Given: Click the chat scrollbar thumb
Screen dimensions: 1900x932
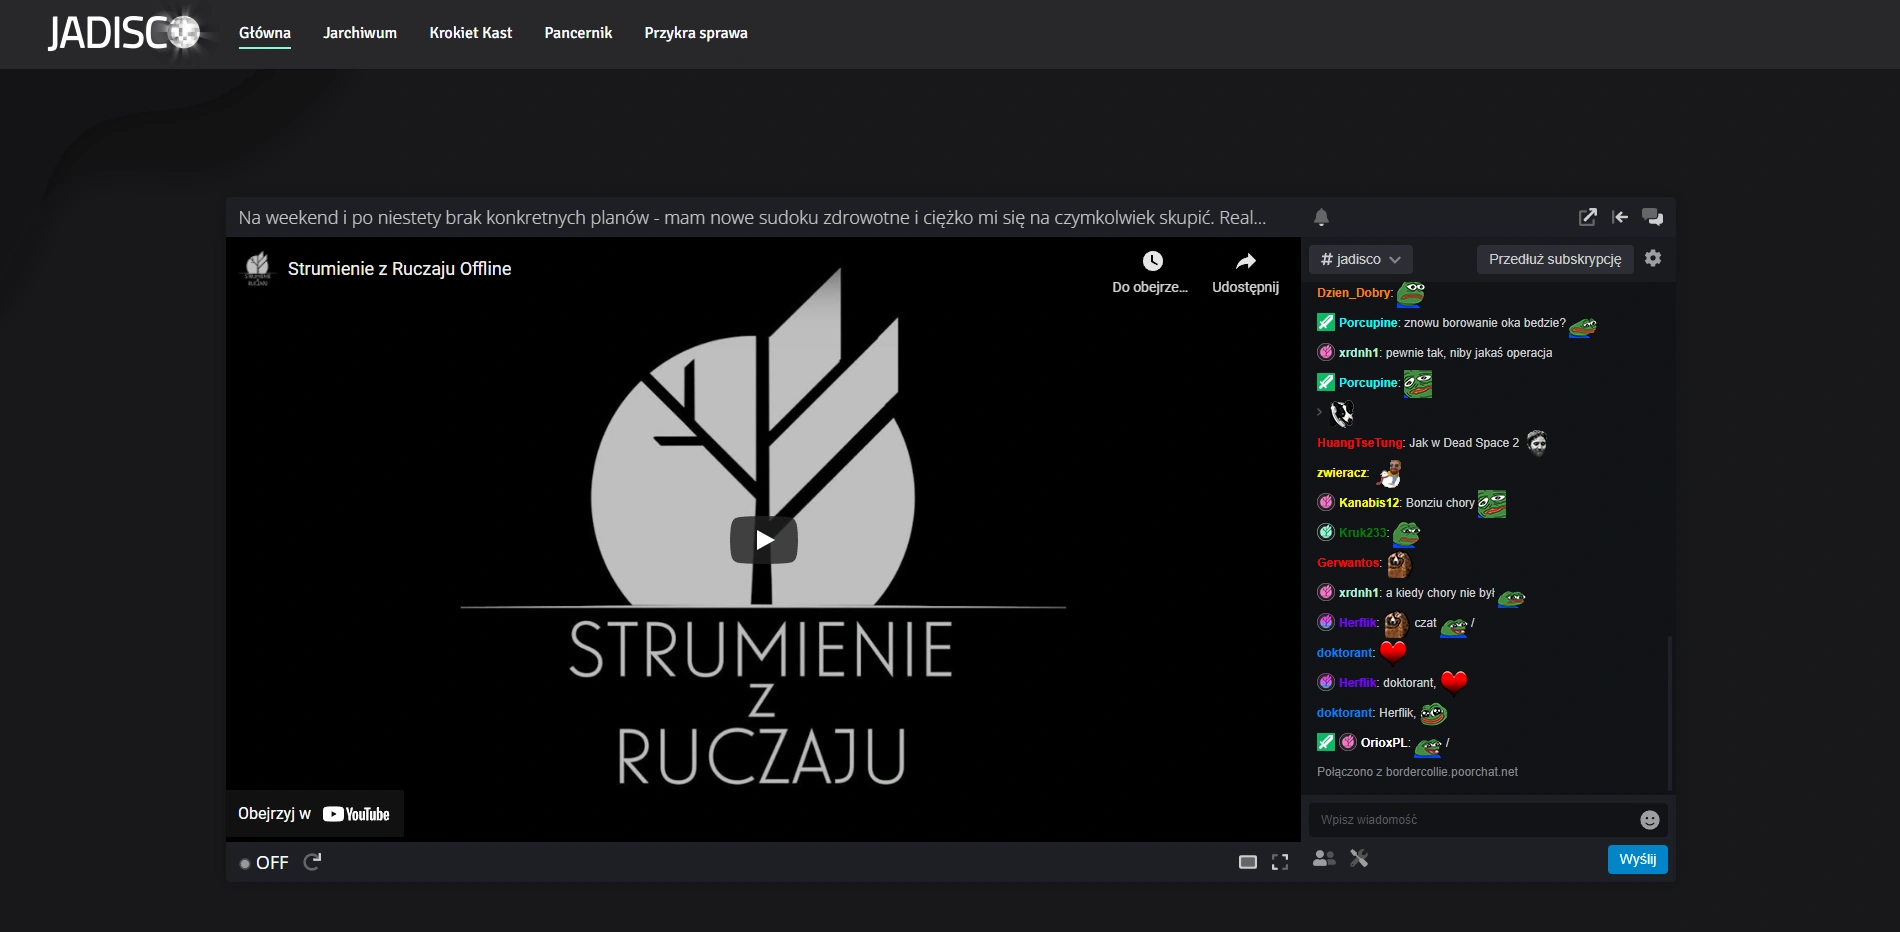Looking at the screenshot, I should pos(1669,712).
